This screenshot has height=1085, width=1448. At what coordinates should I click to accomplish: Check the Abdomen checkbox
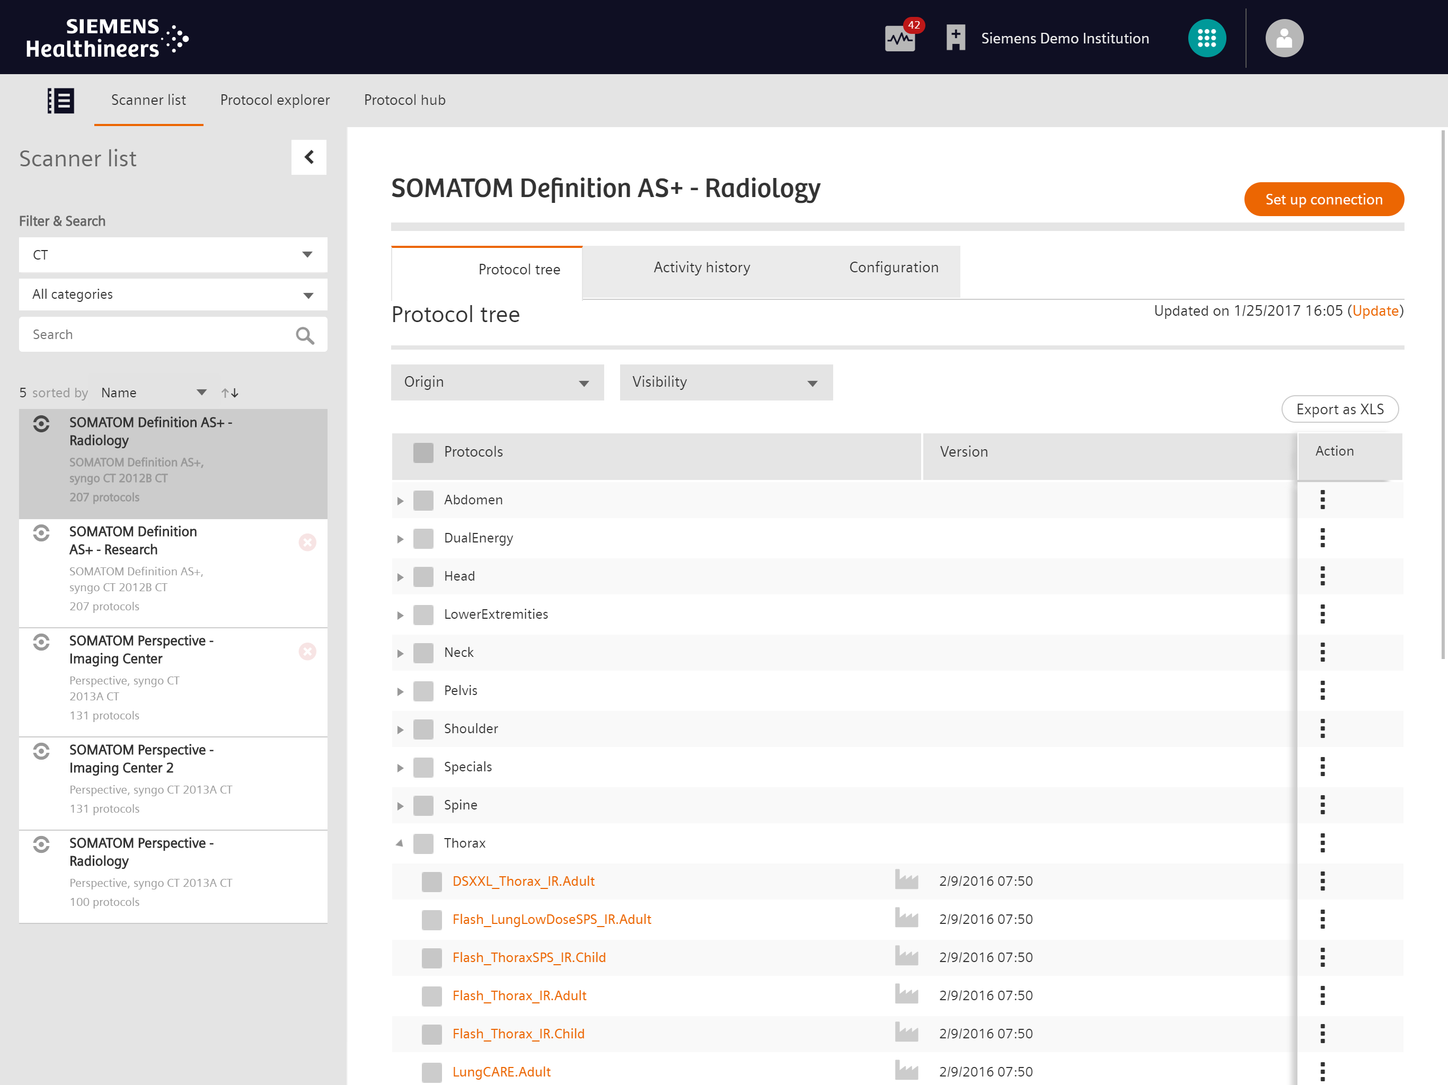click(x=423, y=500)
